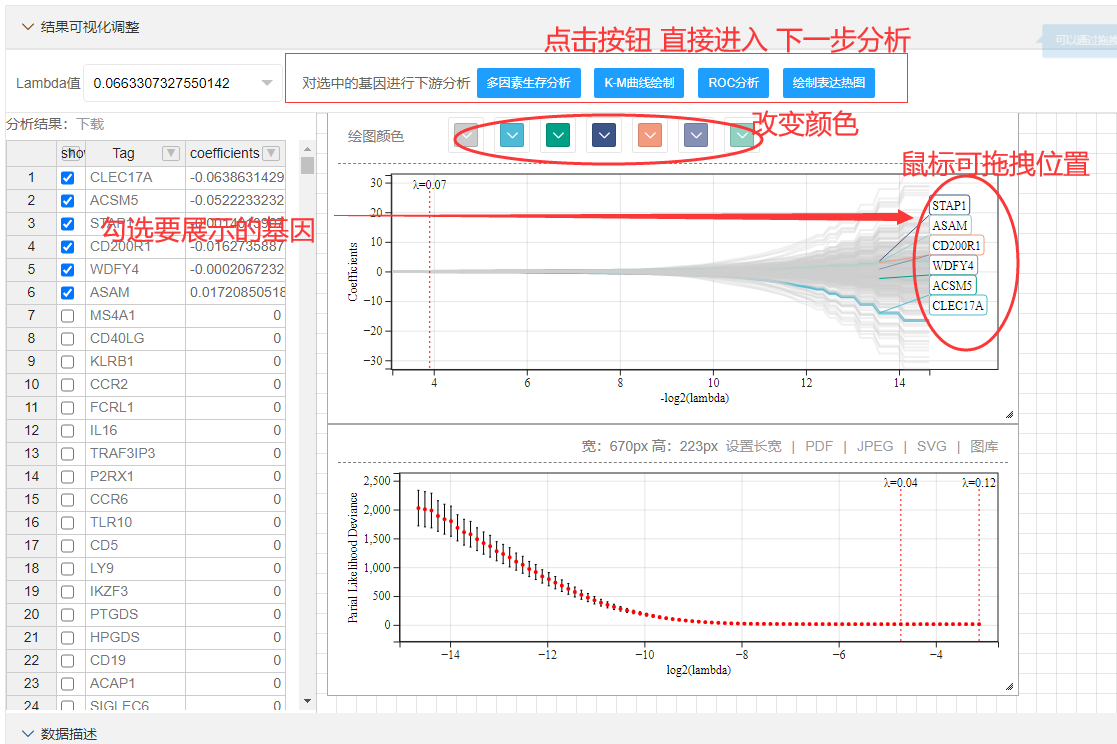Image resolution: width=1117 pixels, height=744 pixels.
Task: Open the coefficients column filter
Action: pos(269,153)
